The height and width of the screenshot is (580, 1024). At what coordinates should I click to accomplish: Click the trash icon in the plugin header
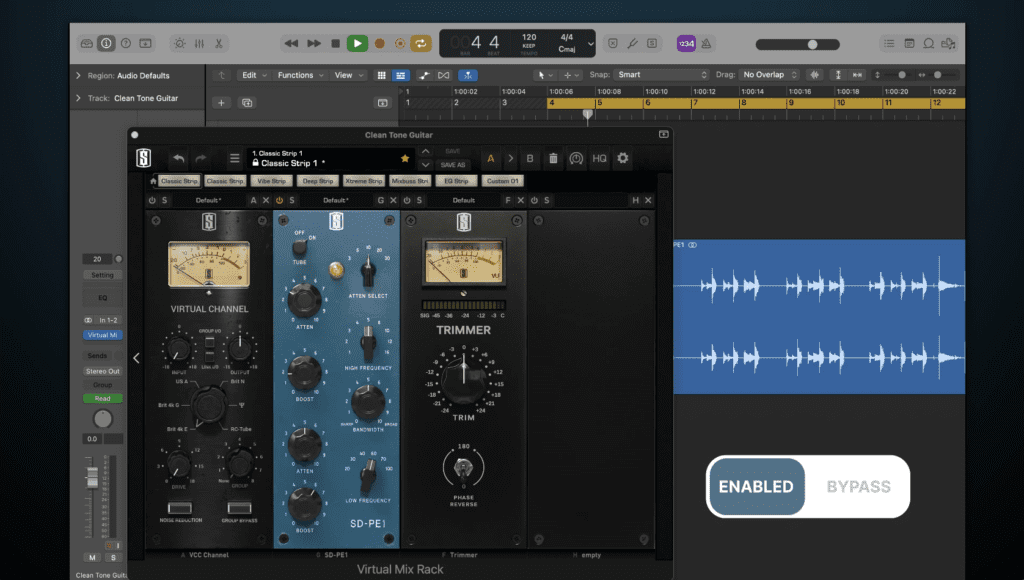[x=553, y=157]
